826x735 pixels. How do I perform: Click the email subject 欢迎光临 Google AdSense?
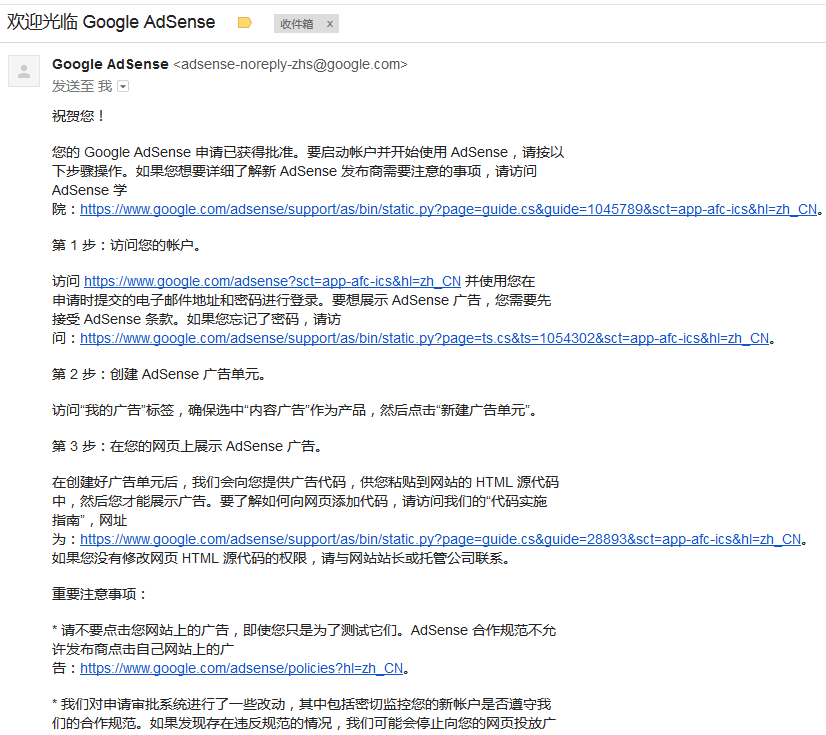111,22
